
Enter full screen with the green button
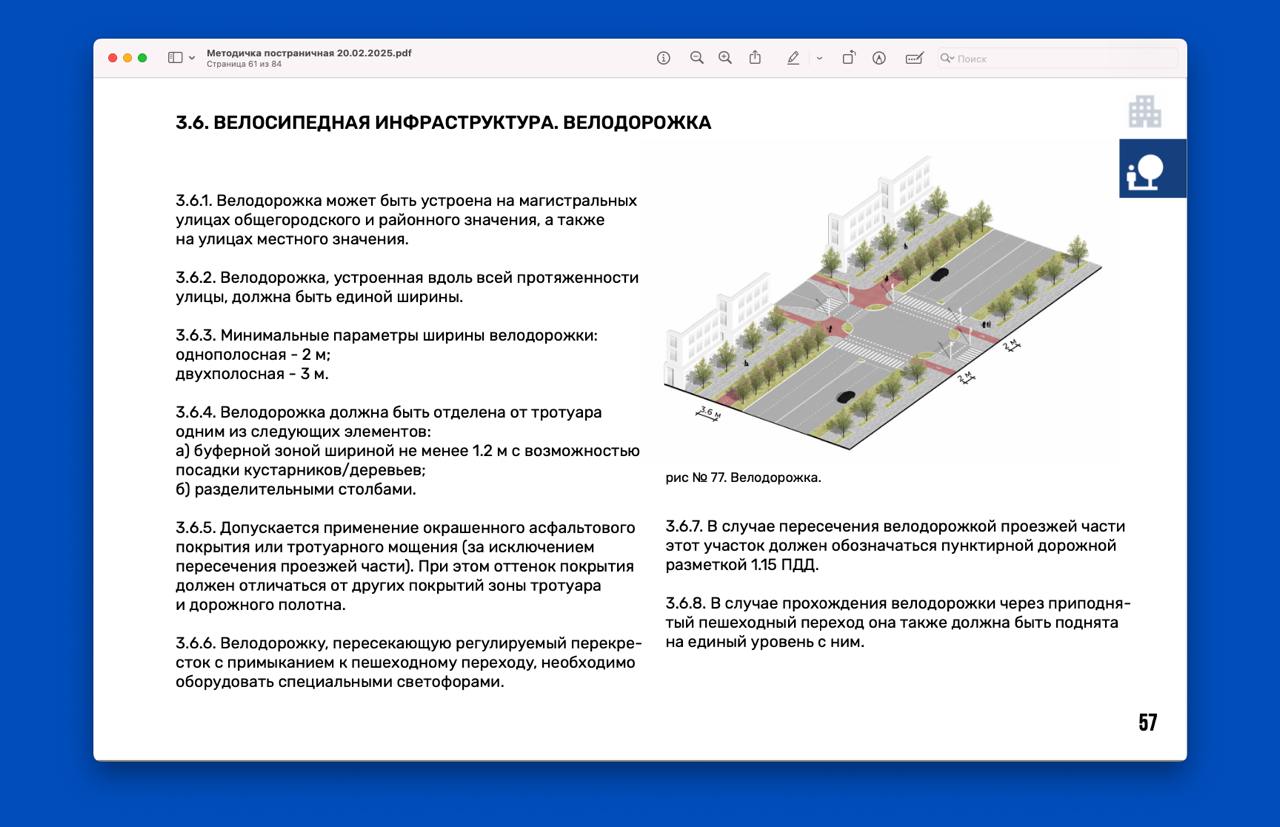tap(143, 58)
